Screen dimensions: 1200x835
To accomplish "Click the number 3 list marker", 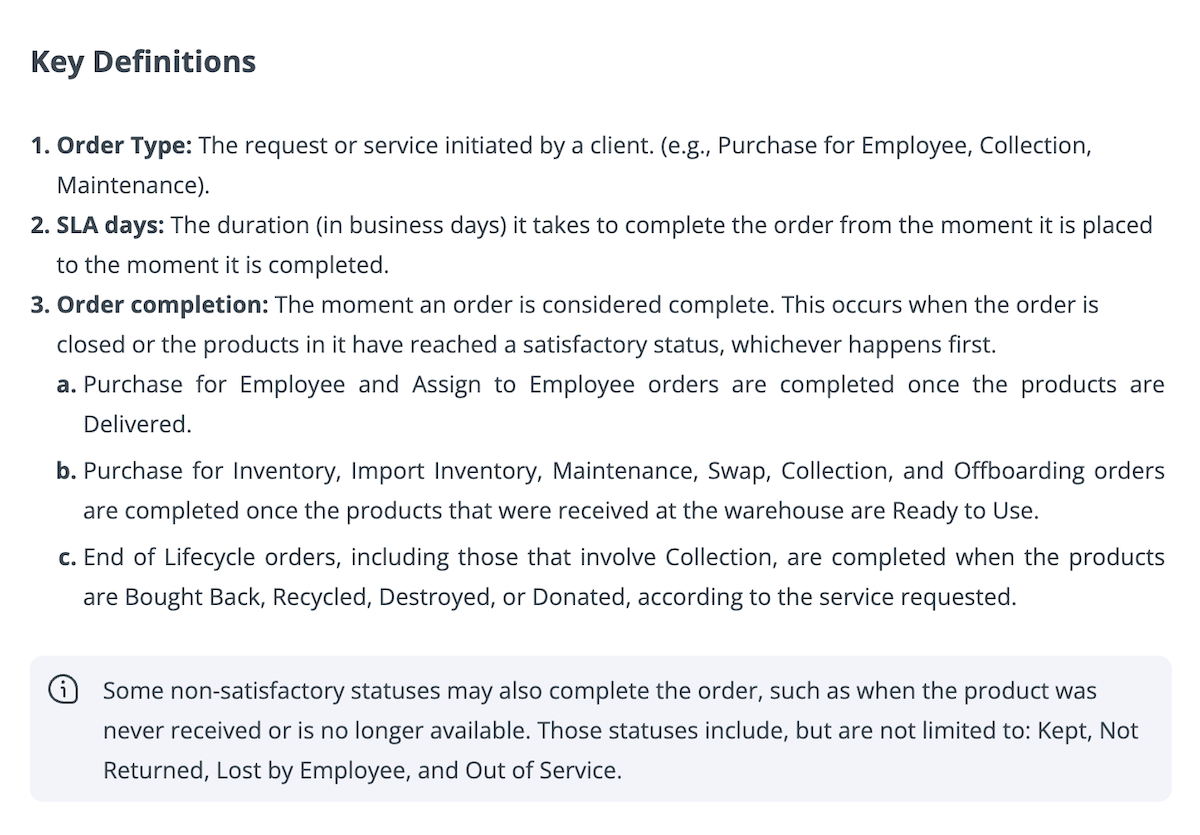I will click(39, 305).
